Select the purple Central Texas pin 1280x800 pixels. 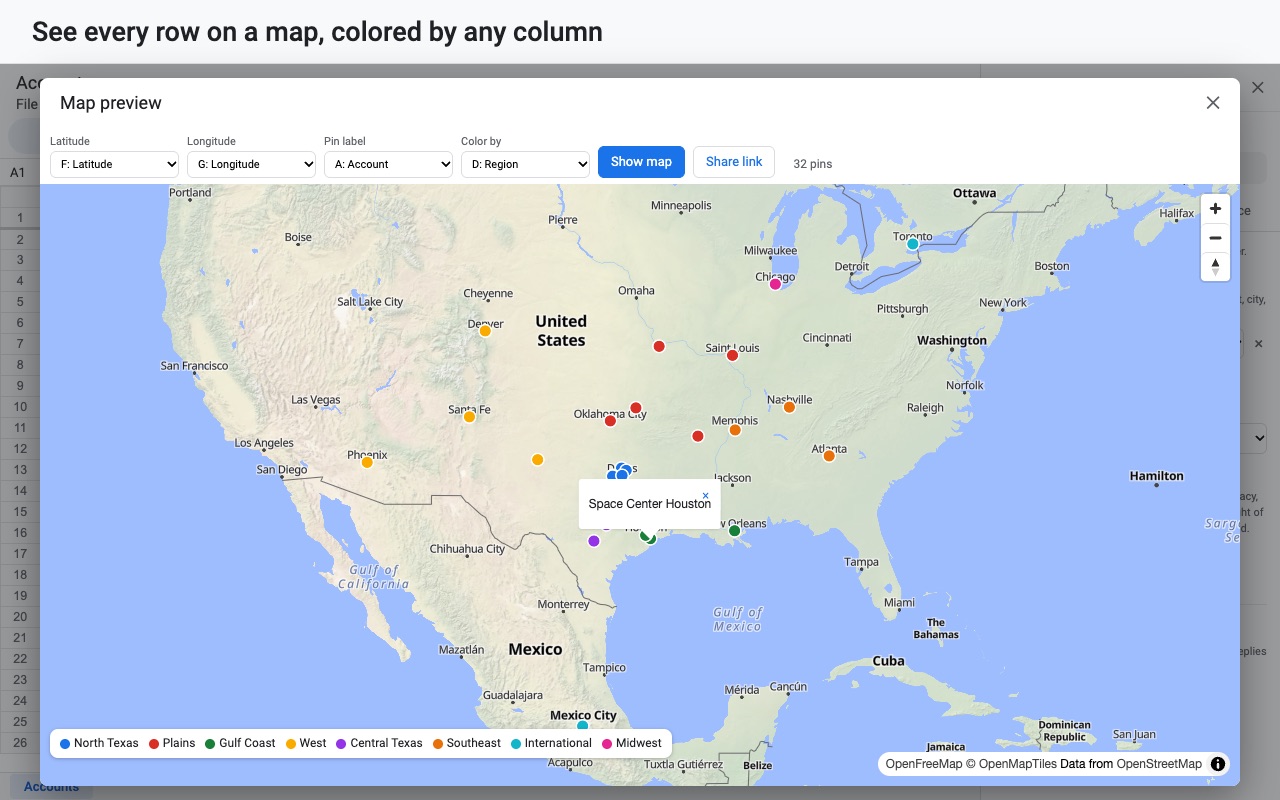[593, 541]
